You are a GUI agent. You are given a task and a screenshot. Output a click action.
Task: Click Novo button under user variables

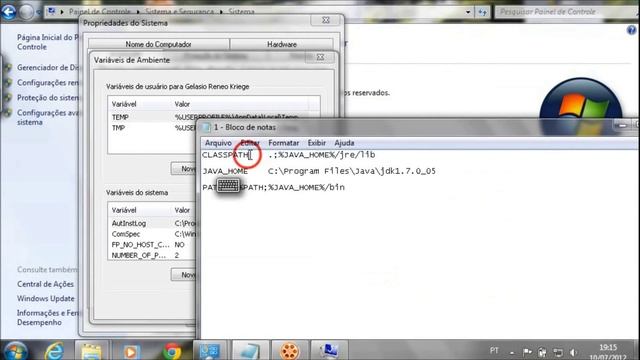(184, 169)
